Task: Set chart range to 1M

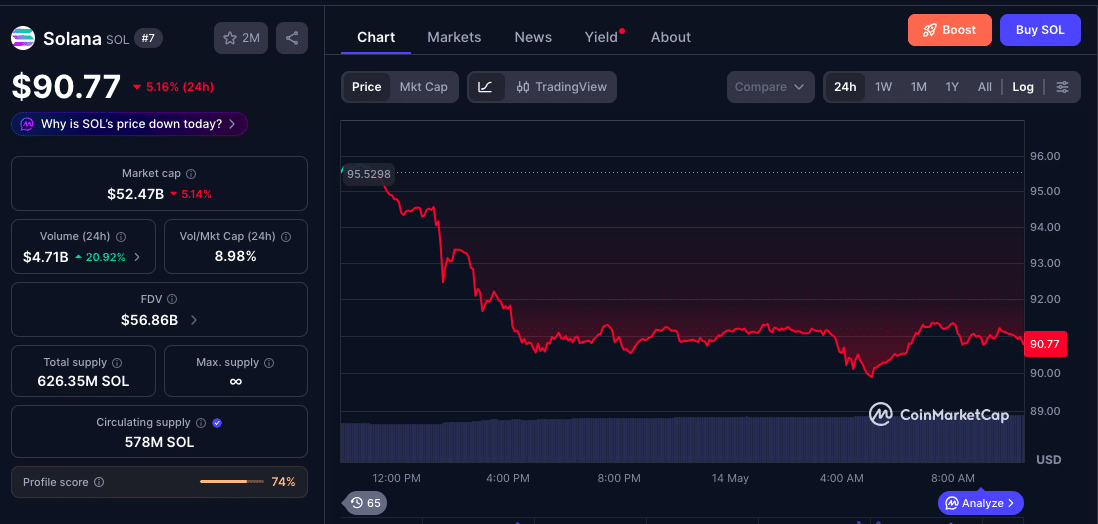Action: (919, 87)
